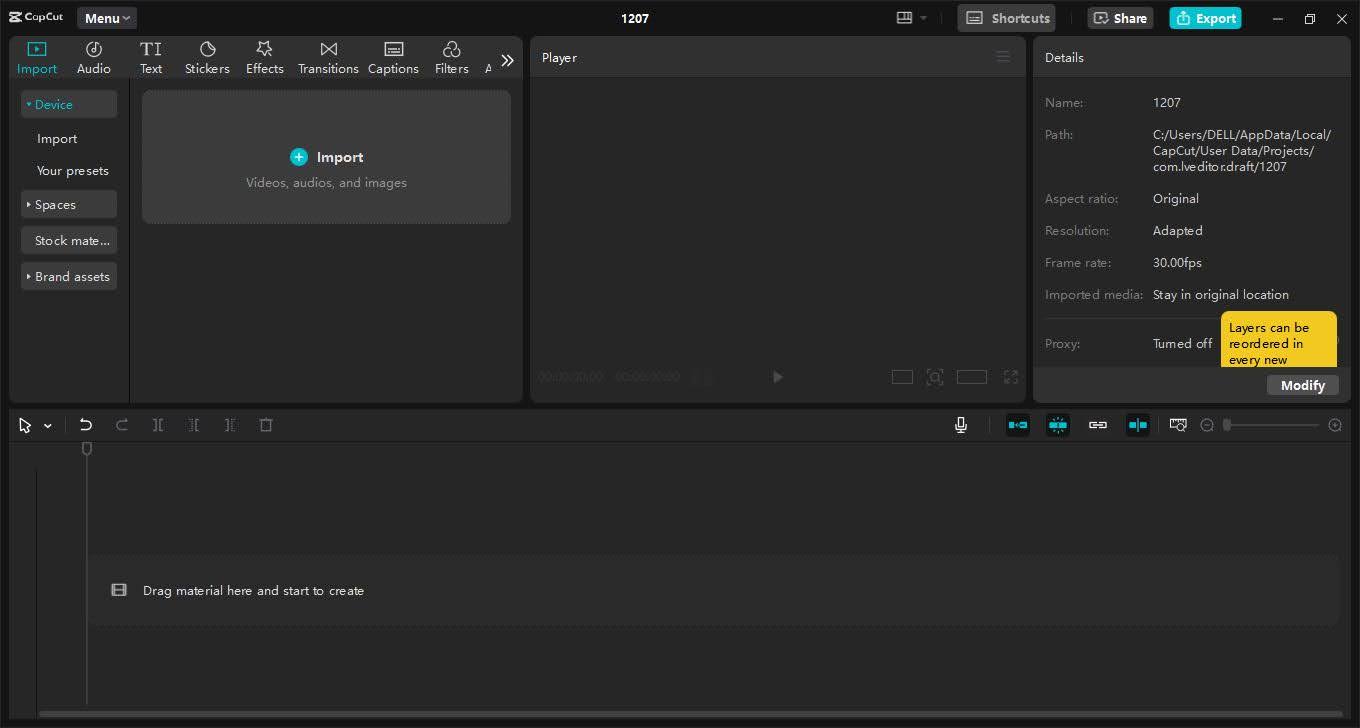Click the yellow layers tooltip
The width and height of the screenshot is (1360, 728).
[x=1279, y=339]
